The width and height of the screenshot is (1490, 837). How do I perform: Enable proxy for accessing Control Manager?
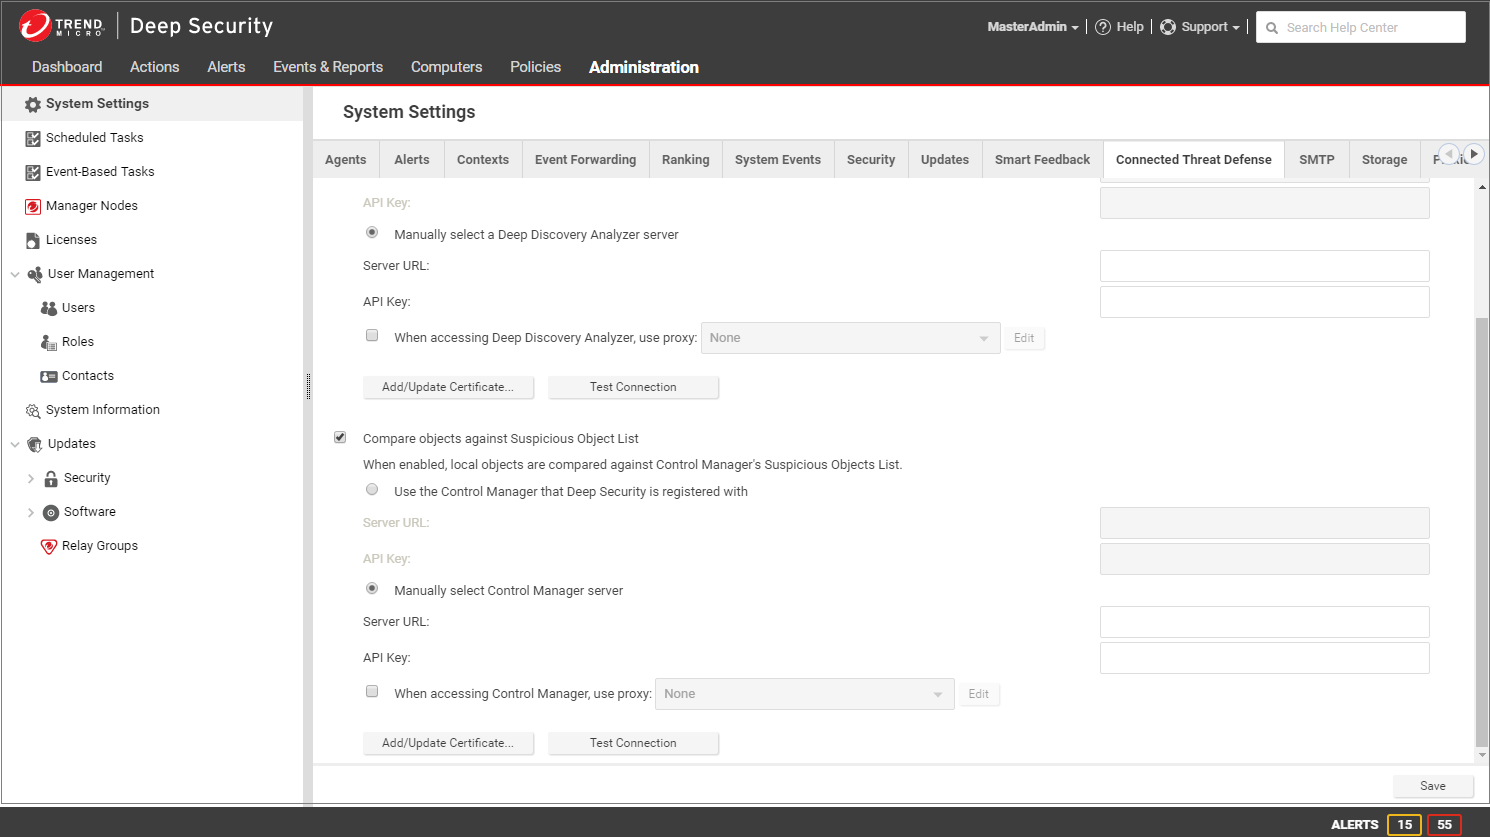[x=372, y=692]
